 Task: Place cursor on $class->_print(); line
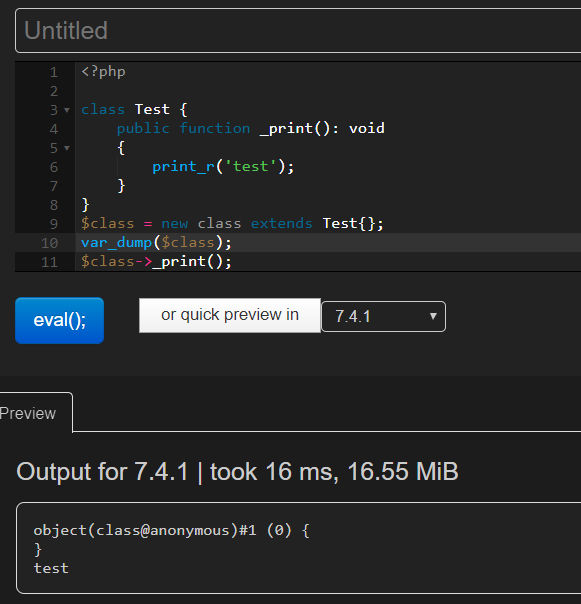coord(156,262)
